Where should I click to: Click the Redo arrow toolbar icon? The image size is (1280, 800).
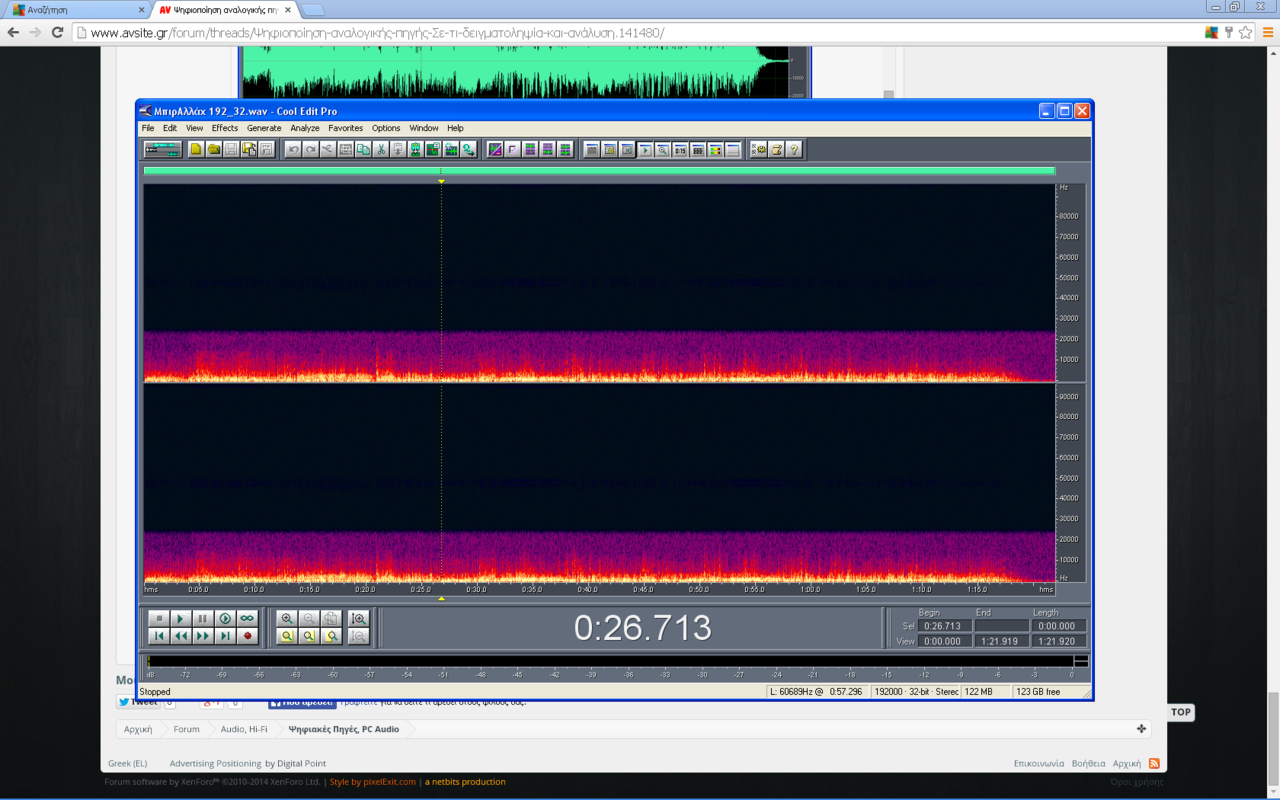click(x=311, y=149)
